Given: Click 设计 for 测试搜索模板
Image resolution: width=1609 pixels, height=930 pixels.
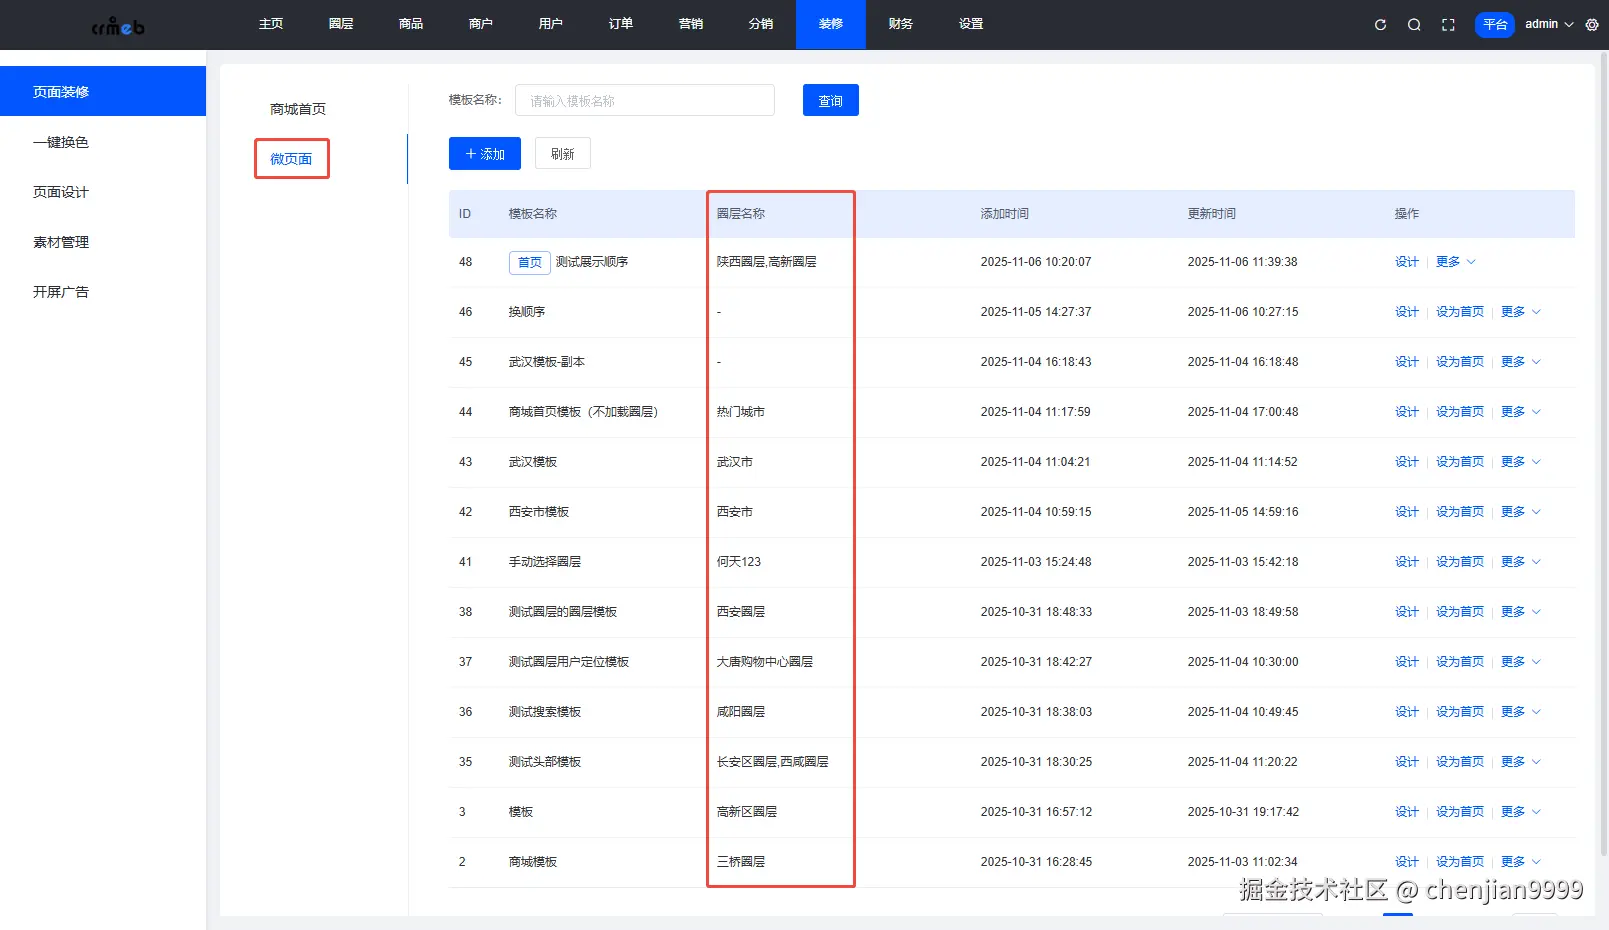Looking at the screenshot, I should pos(1407,712).
